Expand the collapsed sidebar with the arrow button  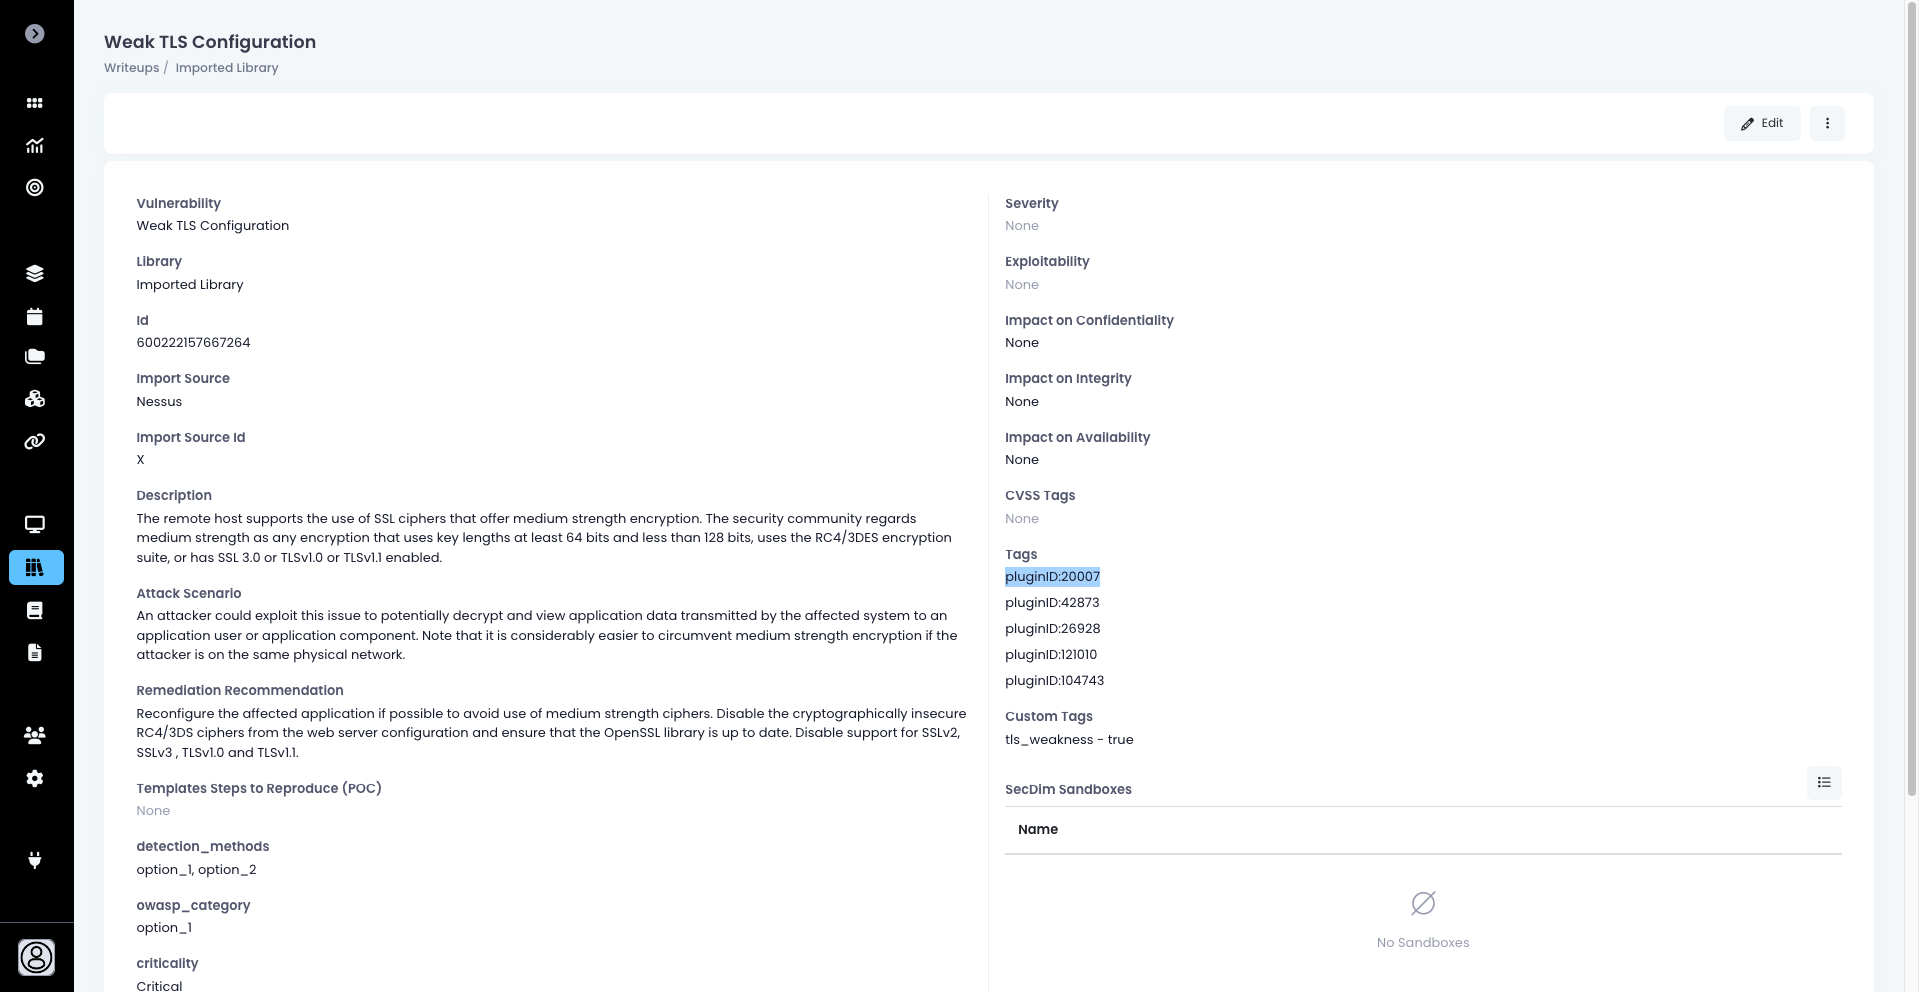point(35,34)
